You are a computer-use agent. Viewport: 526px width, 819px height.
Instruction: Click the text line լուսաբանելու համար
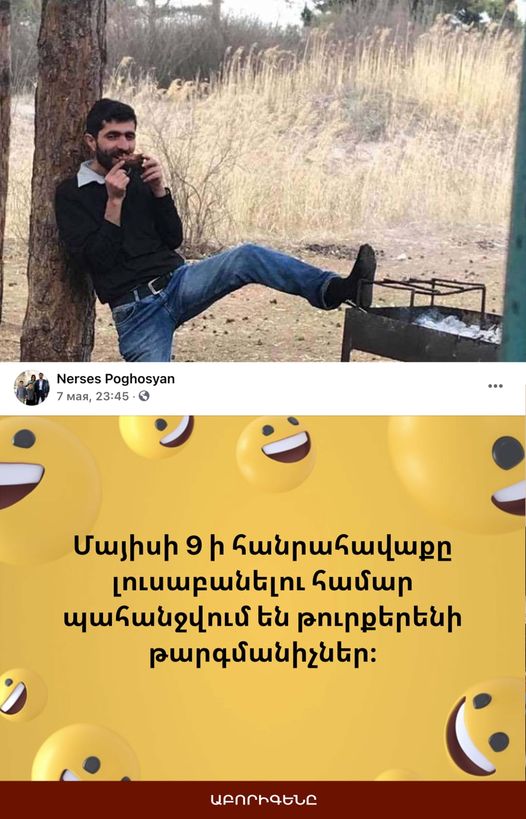[263, 583]
